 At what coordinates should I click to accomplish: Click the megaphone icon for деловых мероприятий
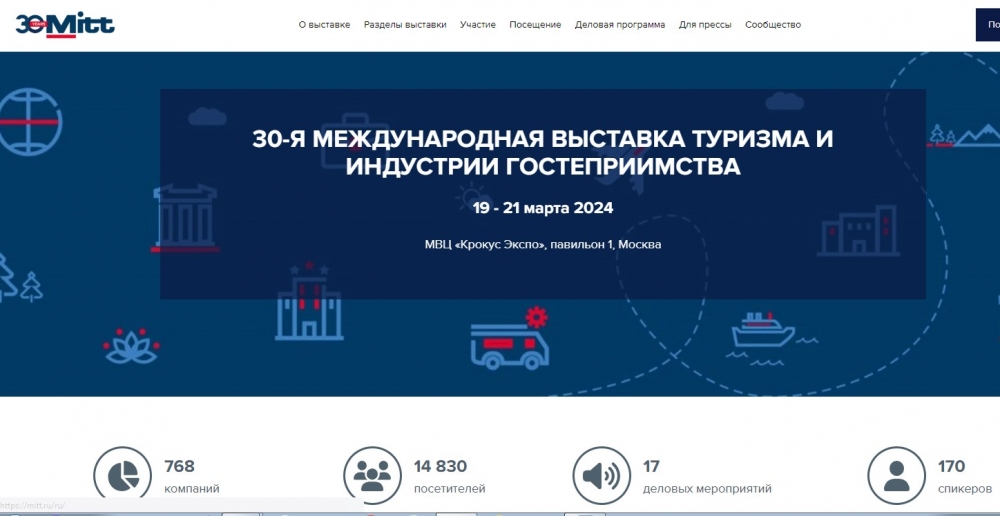602,476
